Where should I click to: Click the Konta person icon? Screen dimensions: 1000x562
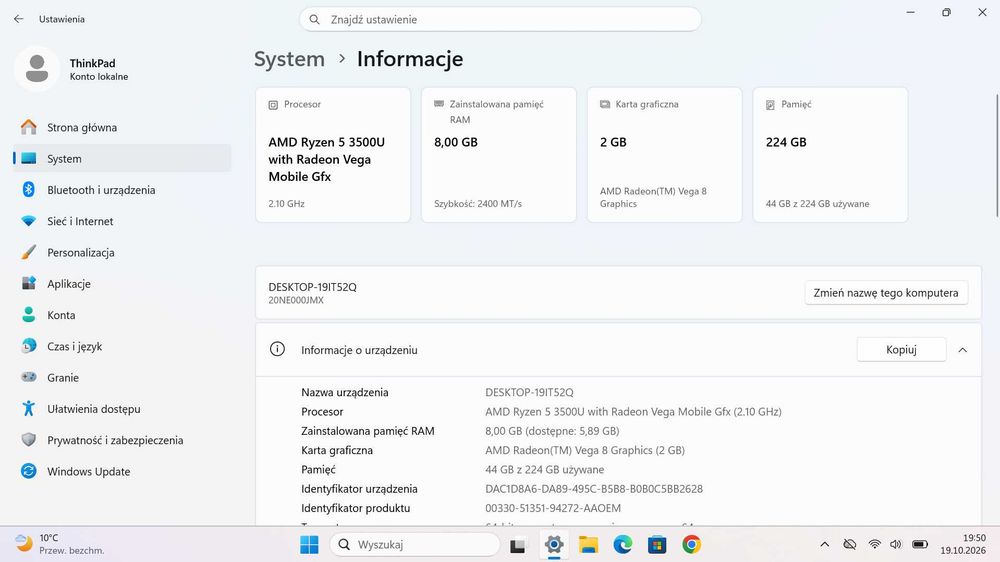tap(29, 314)
